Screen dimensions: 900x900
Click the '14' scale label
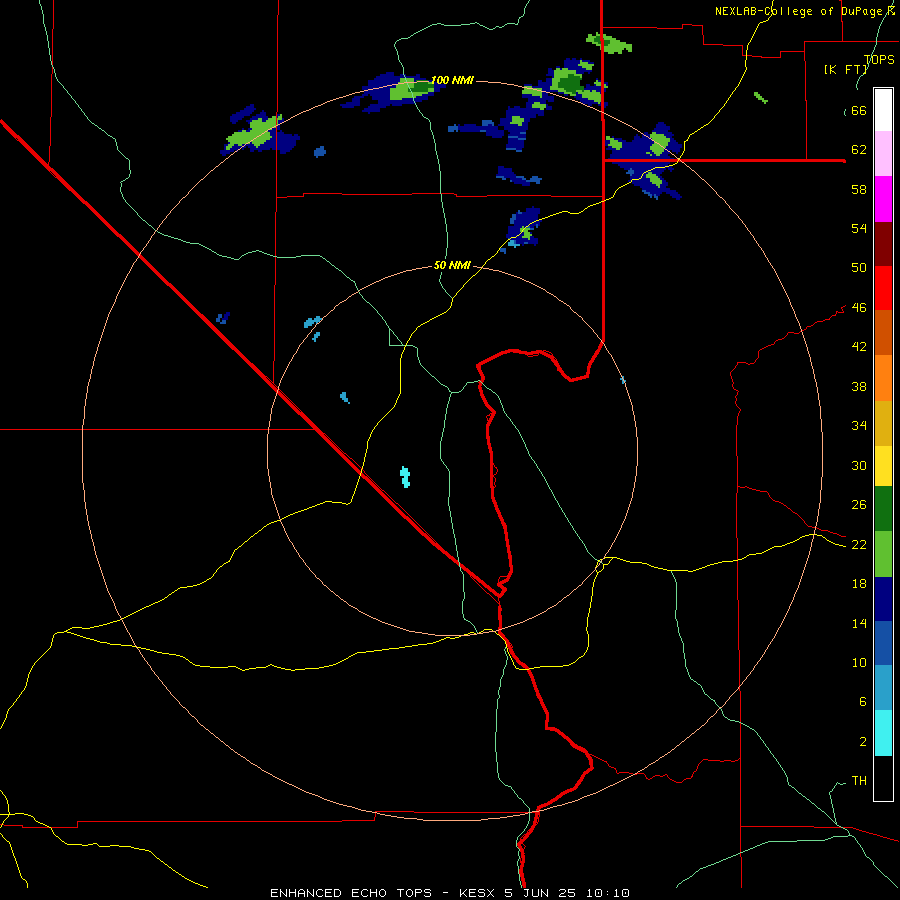click(x=859, y=623)
